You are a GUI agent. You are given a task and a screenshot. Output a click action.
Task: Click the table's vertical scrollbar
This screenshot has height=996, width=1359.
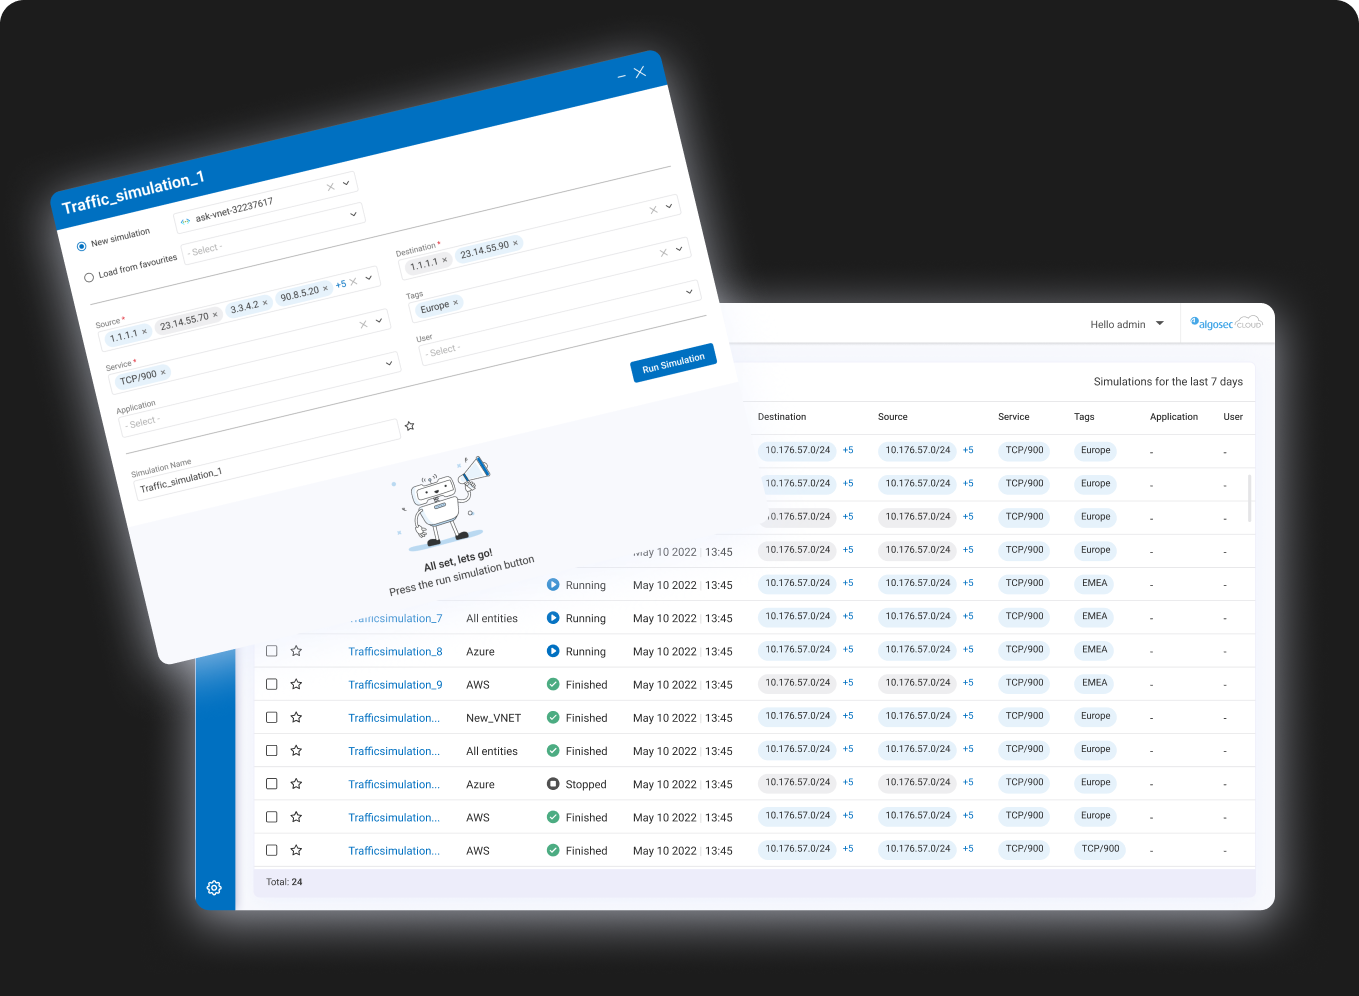coord(1250,498)
